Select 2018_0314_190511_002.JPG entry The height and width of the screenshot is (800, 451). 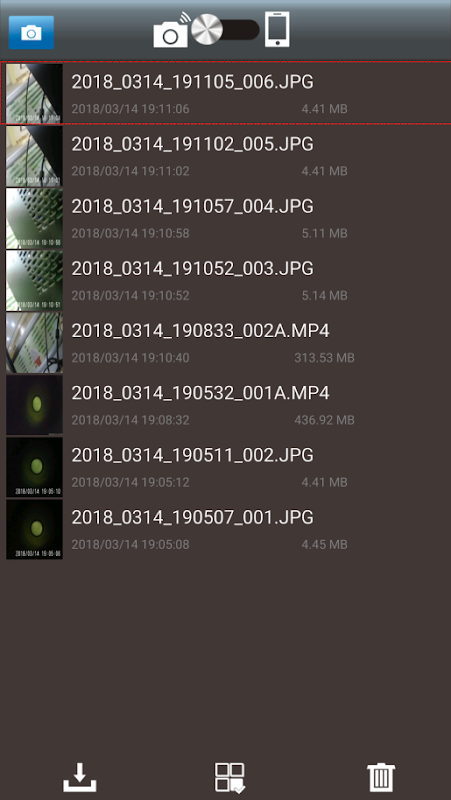(x=226, y=467)
